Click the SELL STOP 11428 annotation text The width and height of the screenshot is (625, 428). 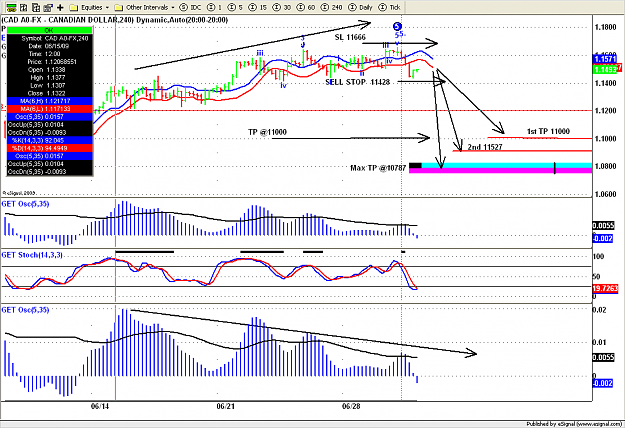click(358, 82)
